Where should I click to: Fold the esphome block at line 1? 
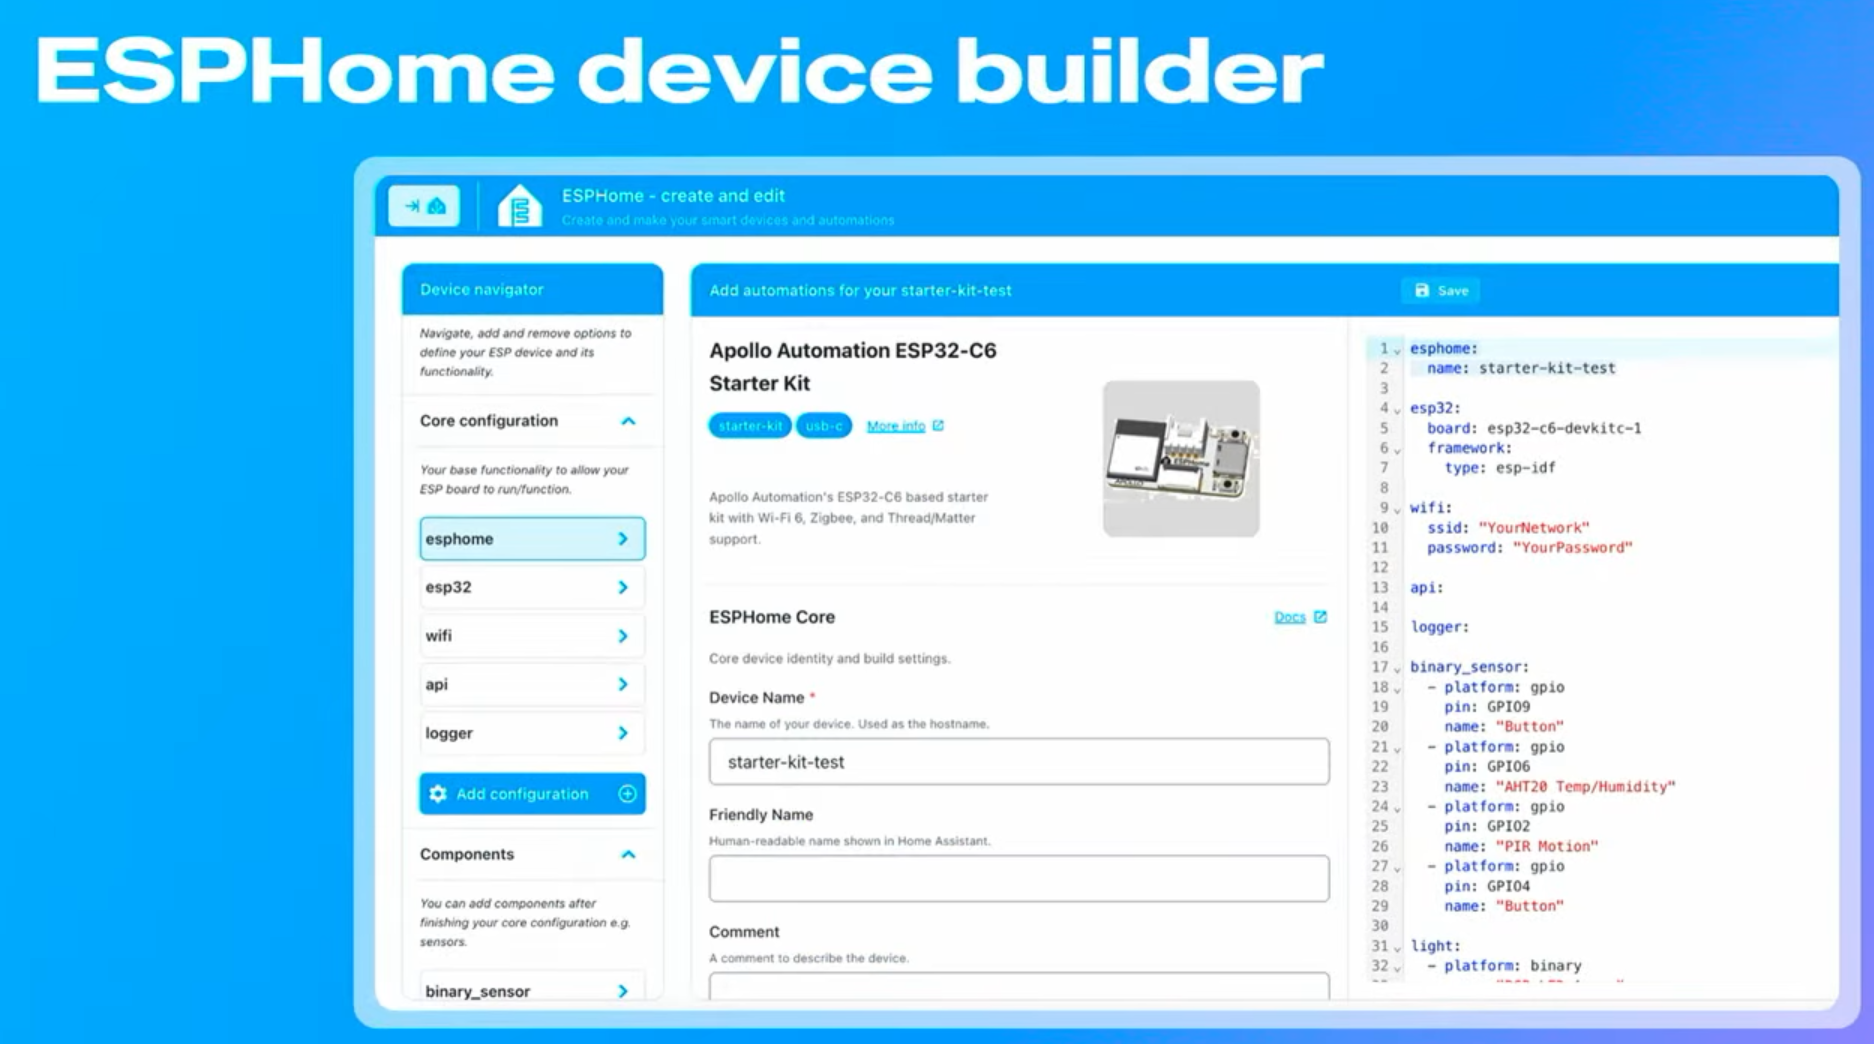1397,350
